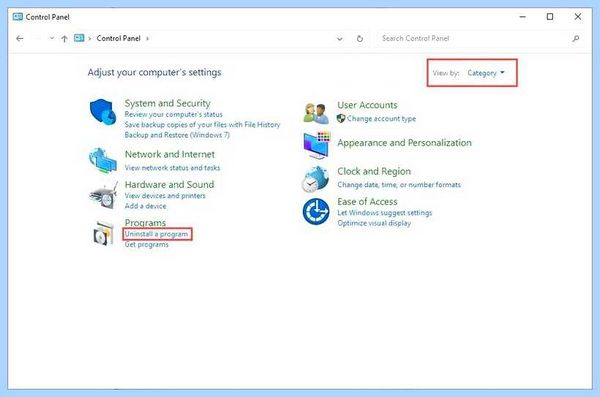Image resolution: width=600 pixels, height=397 pixels.
Task: Open Clock and Region category link
Action: point(374,172)
